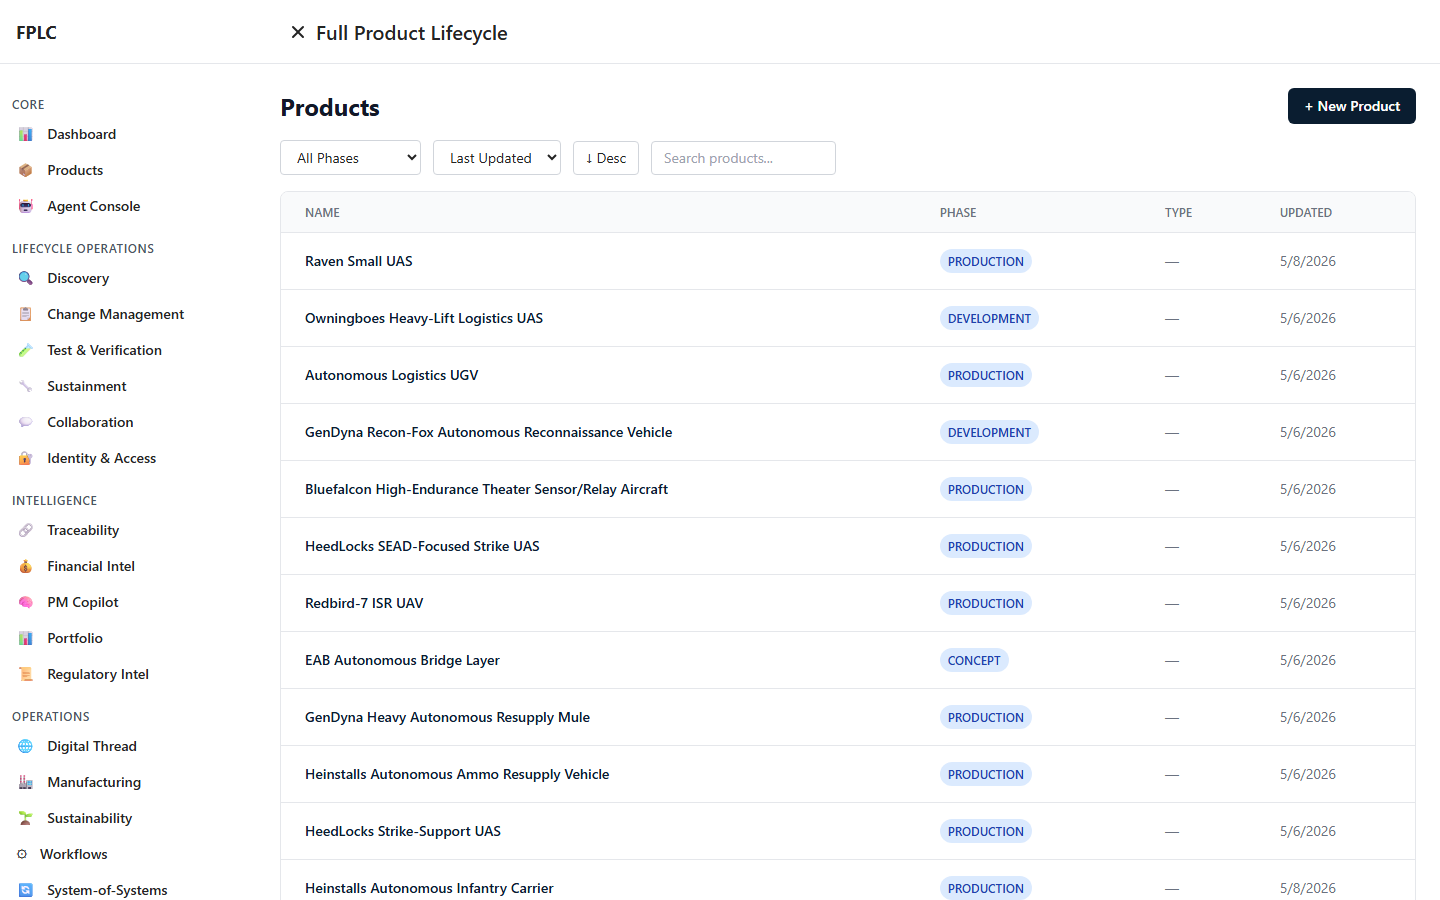The height and width of the screenshot is (900, 1440).
Task: Click Owningboes row DEVELOPMENT badge
Action: coord(989,318)
